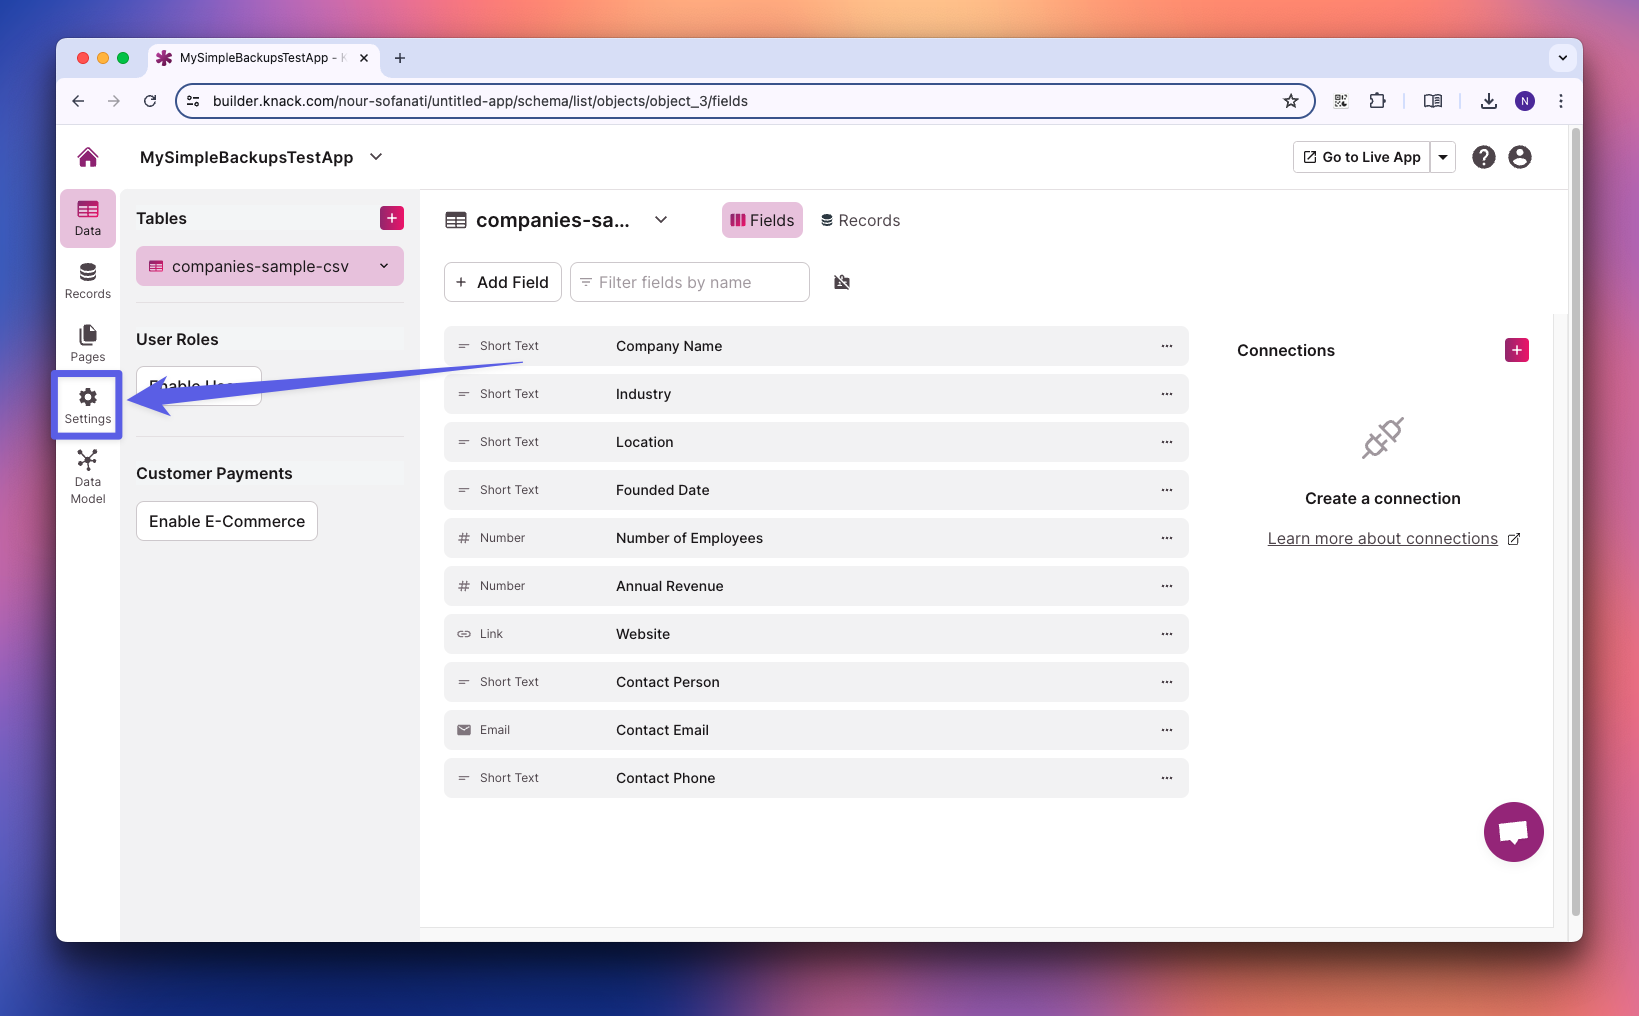Open the Settings gear in sidebar
The height and width of the screenshot is (1016, 1639).
(88, 405)
